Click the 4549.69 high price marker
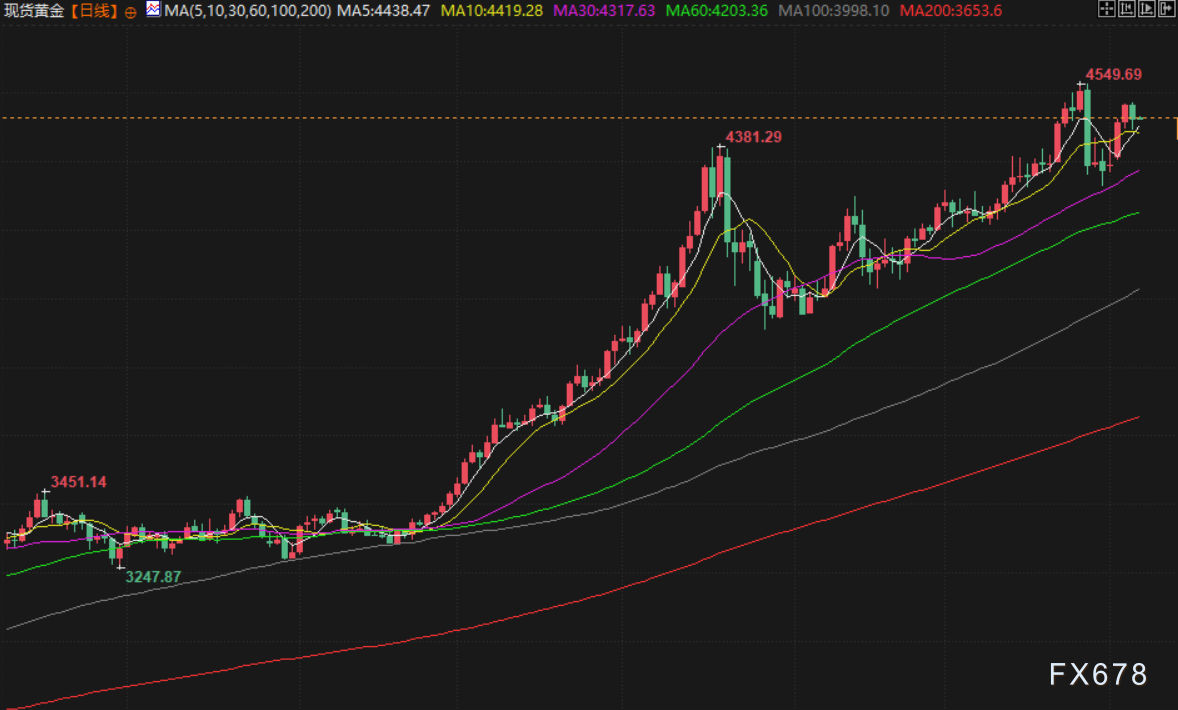The image size is (1178, 710). [1113, 74]
